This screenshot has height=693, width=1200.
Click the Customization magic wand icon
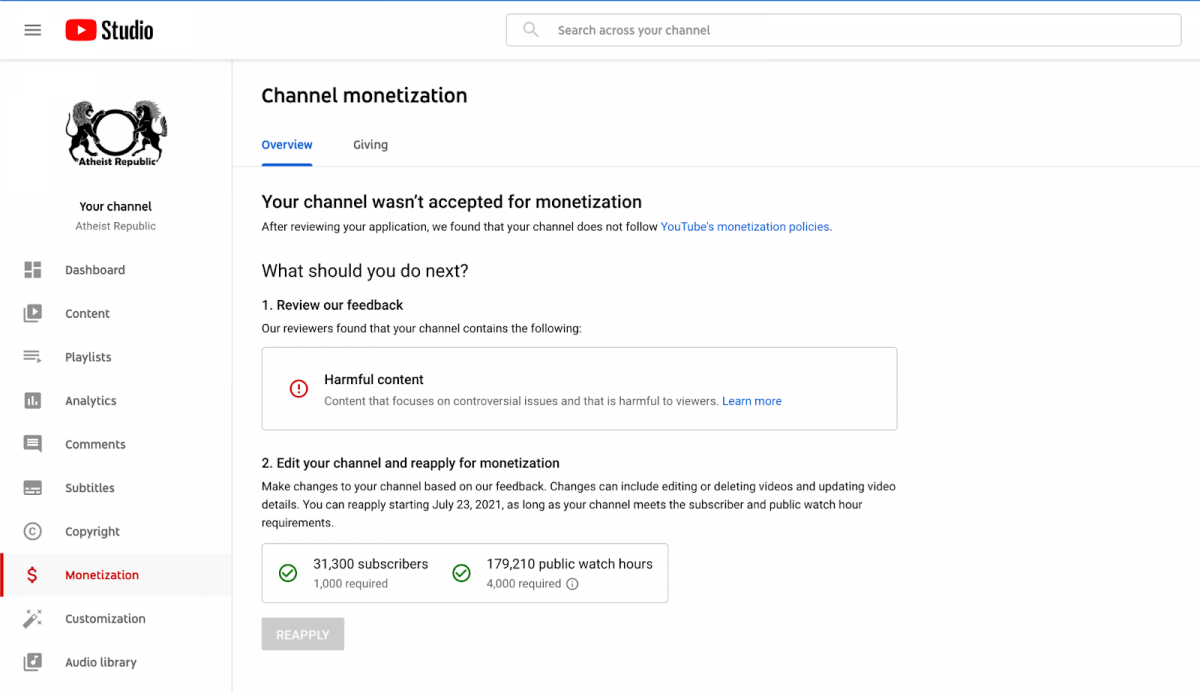(33, 619)
